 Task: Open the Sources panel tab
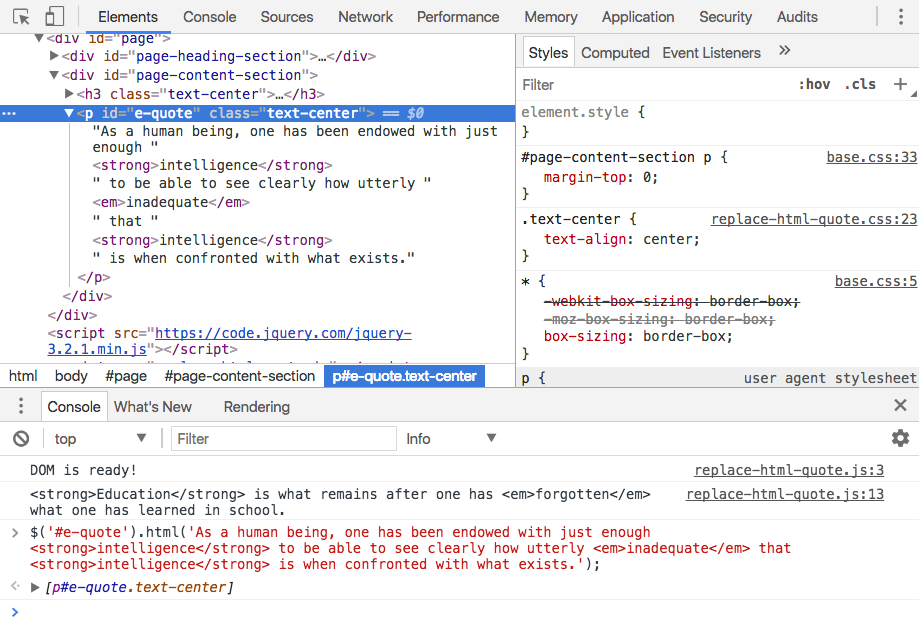(x=287, y=17)
